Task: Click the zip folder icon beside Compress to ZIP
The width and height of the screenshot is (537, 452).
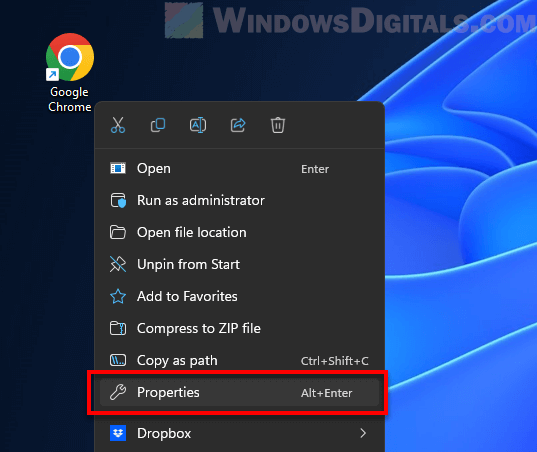Action: [x=118, y=328]
